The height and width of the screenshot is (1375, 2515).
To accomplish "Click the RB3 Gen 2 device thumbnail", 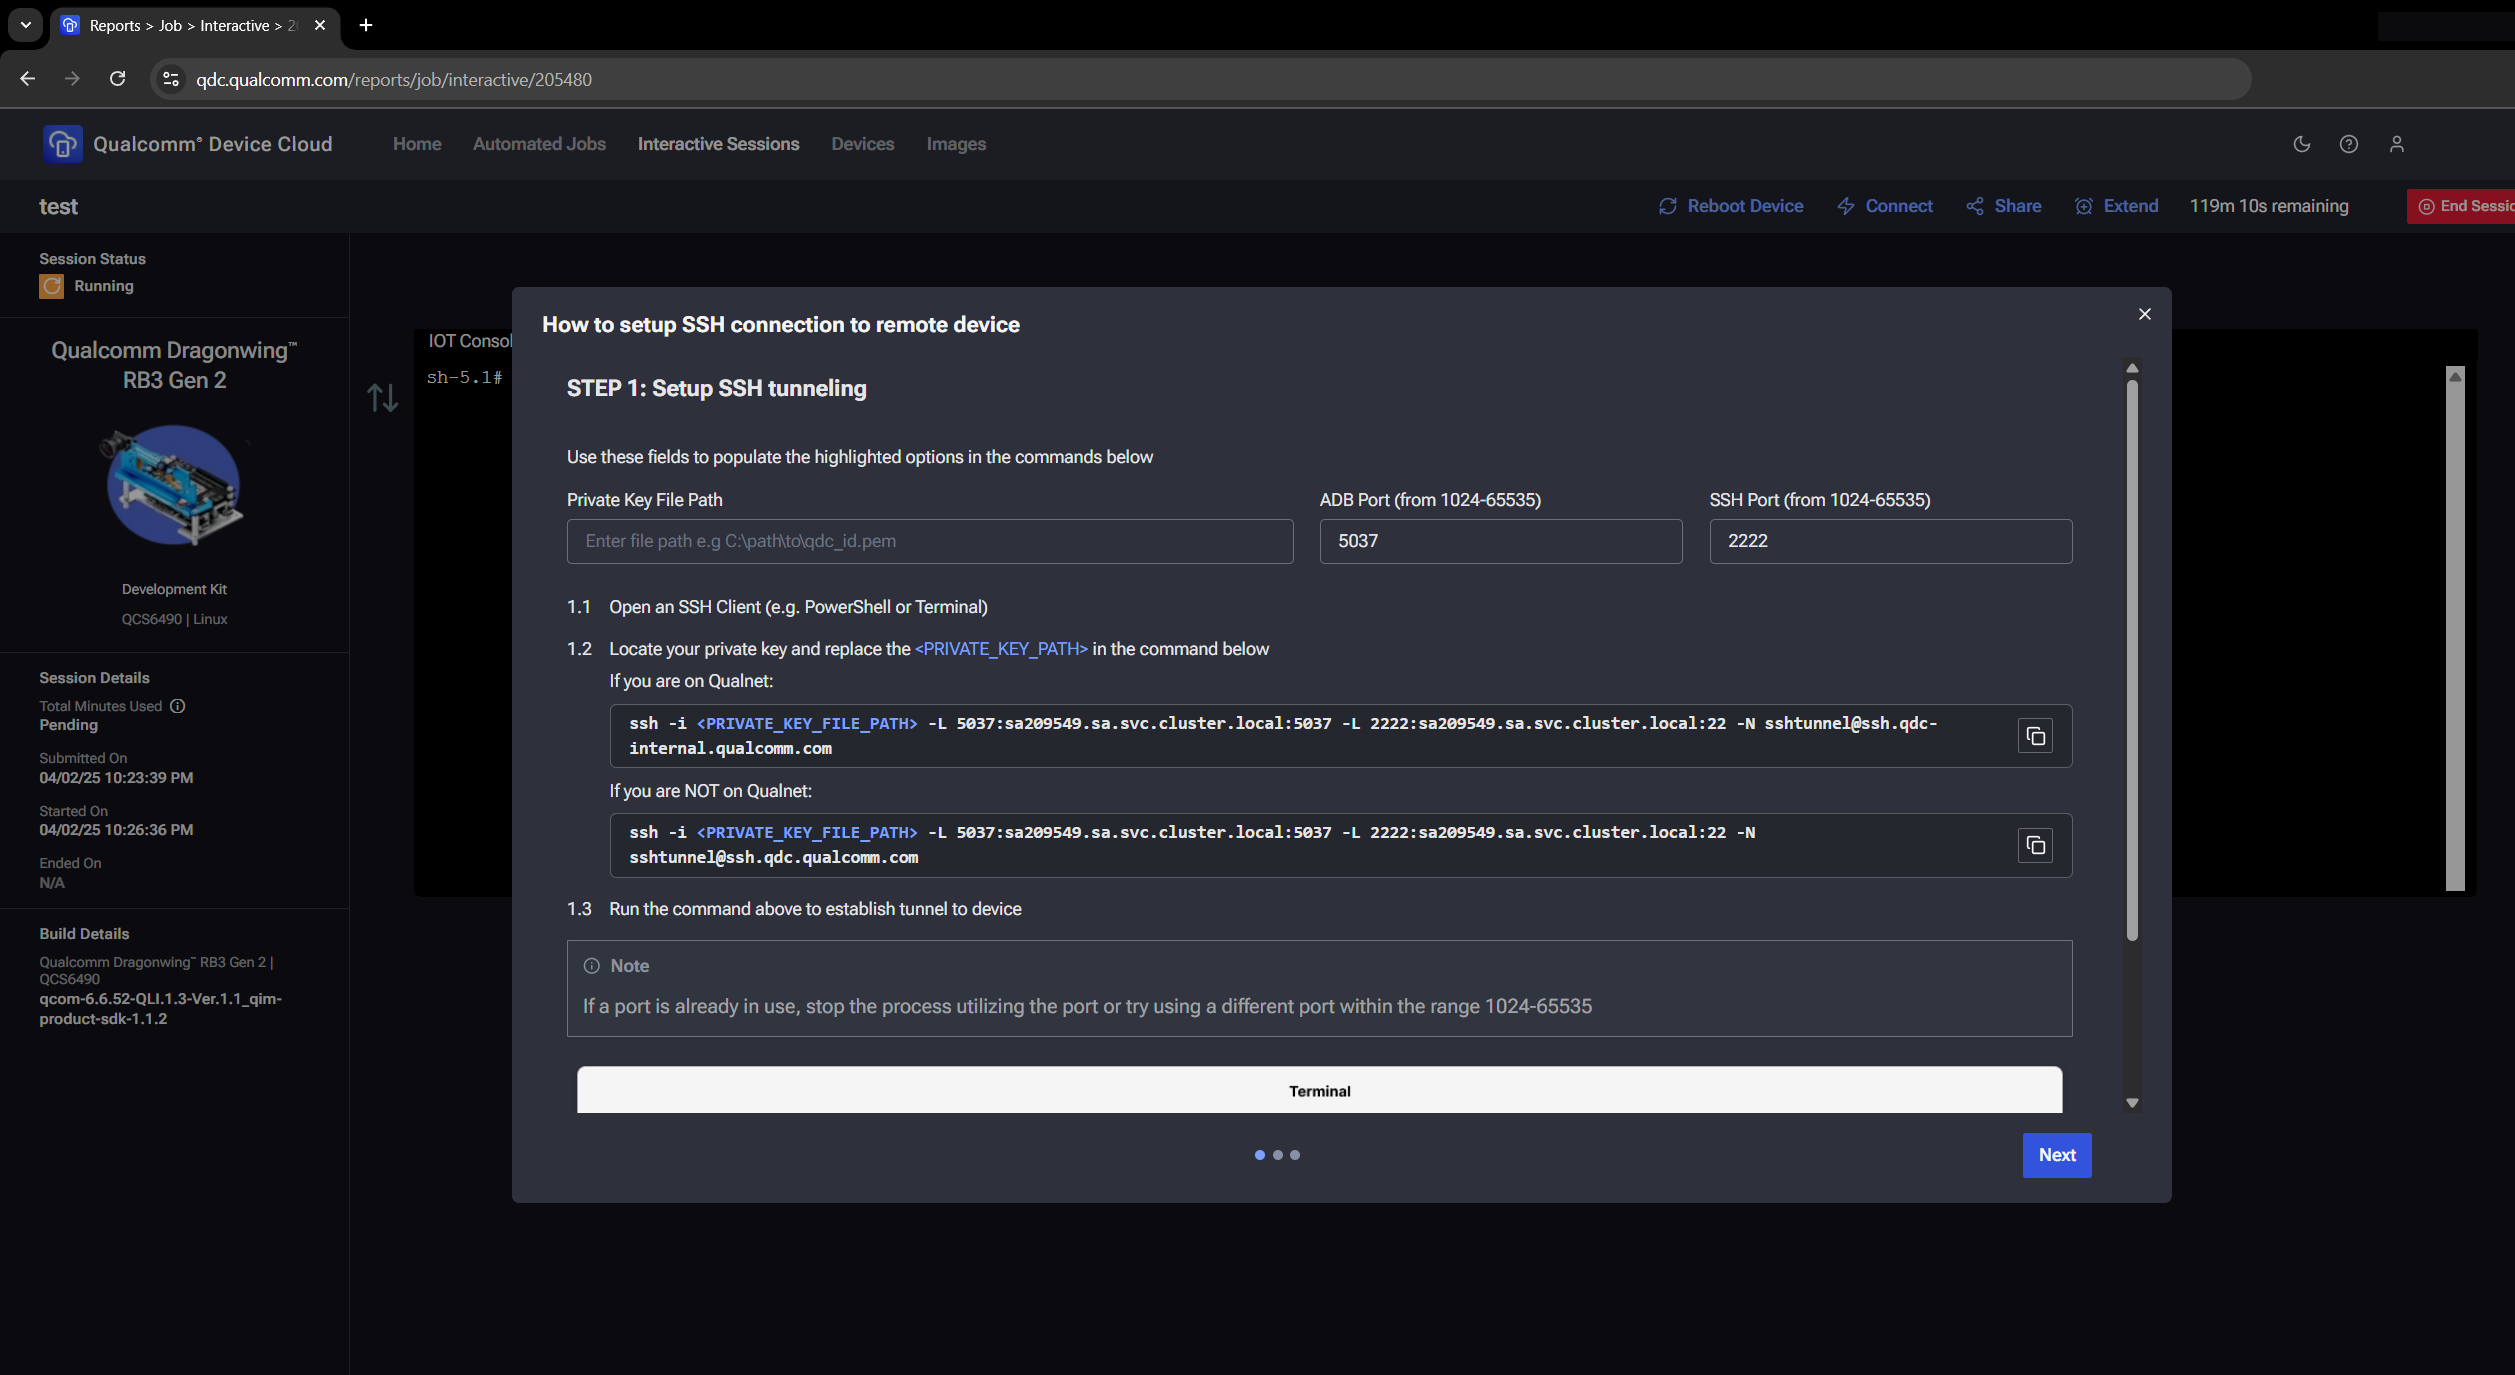I will tap(174, 485).
